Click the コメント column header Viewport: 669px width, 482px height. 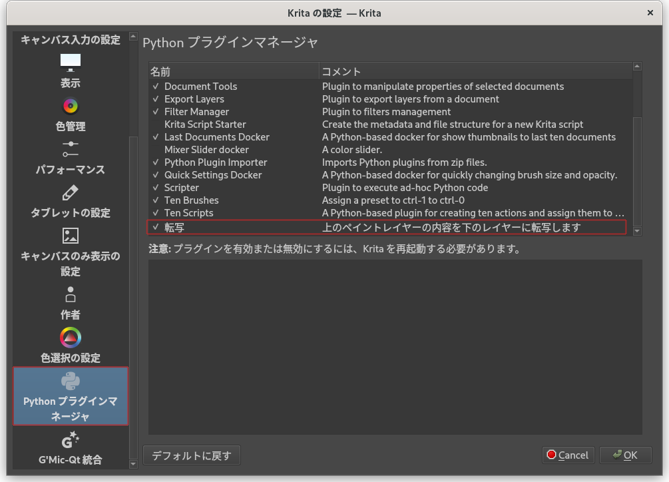point(476,72)
